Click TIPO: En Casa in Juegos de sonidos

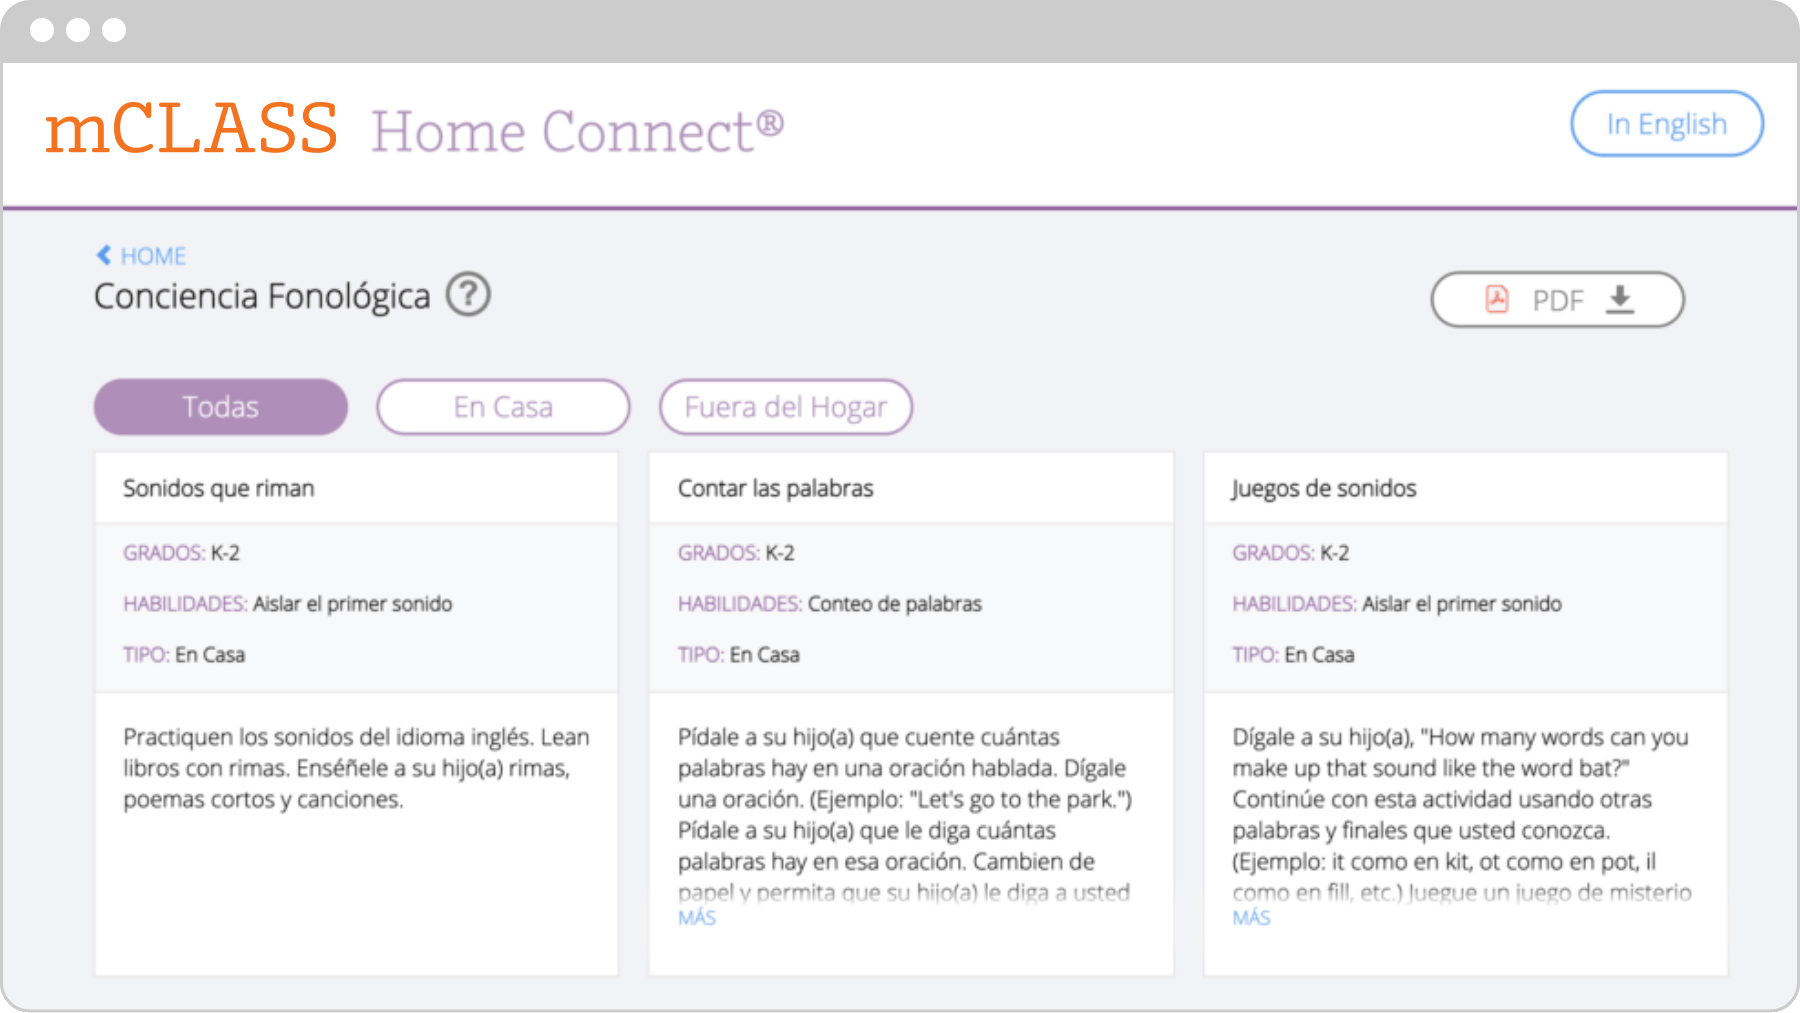pyautogui.click(x=1293, y=655)
